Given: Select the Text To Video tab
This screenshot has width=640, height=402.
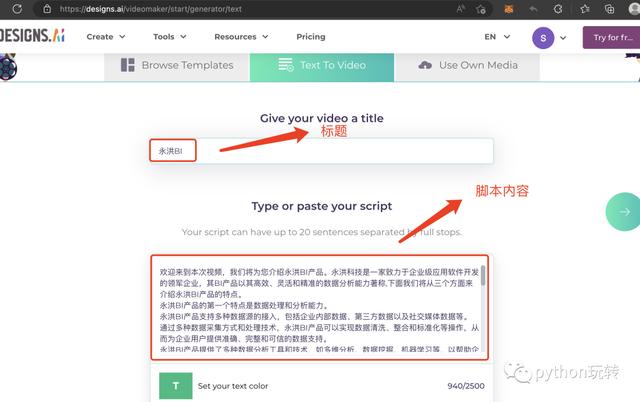Looking at the screenshot, I should 322,65.
